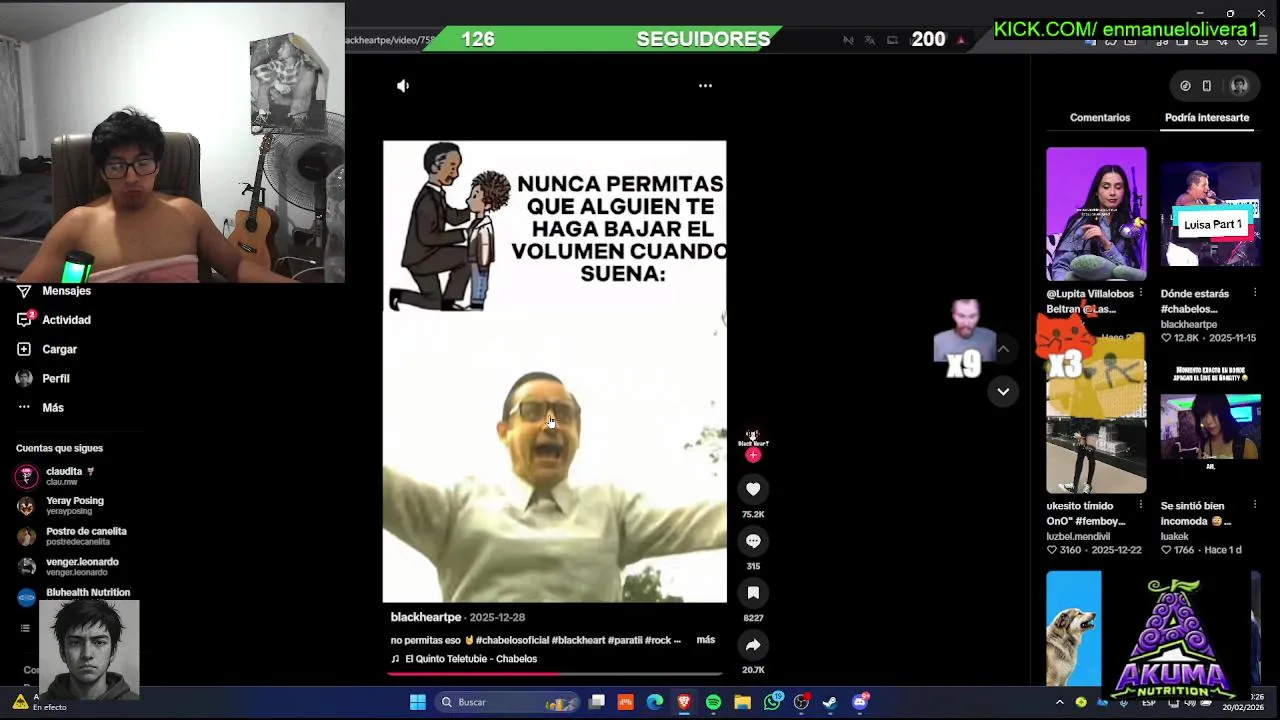Share the video with the arrow icon

tap(753, 645)
